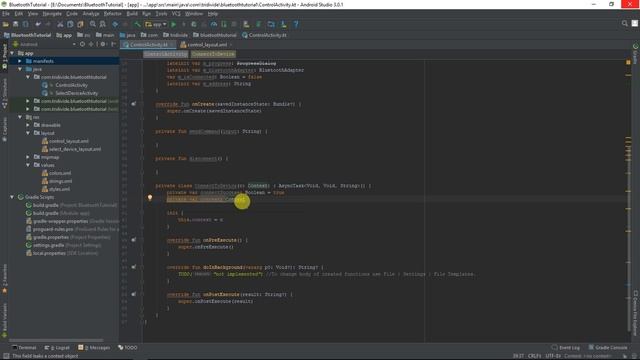Click the Search Everywhere magnifier icon
Image resolution: width=640 pixels, height=360 pixels.
tap(624, 24)
